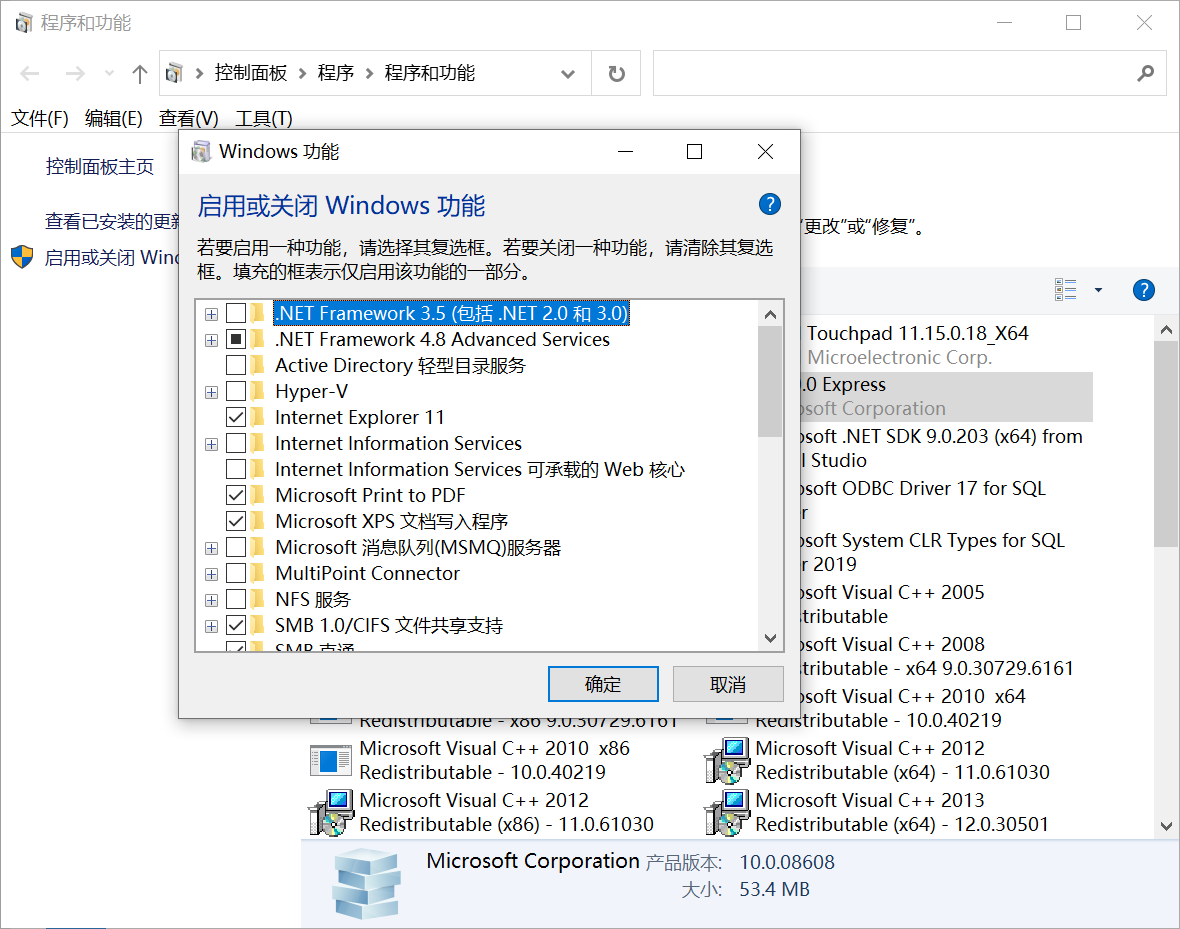Screen dimensions: 1180x929
Task: Disable SMB 1.0/CIFS 文件共享支持 checkbox
Action: [x=236, y=625]
